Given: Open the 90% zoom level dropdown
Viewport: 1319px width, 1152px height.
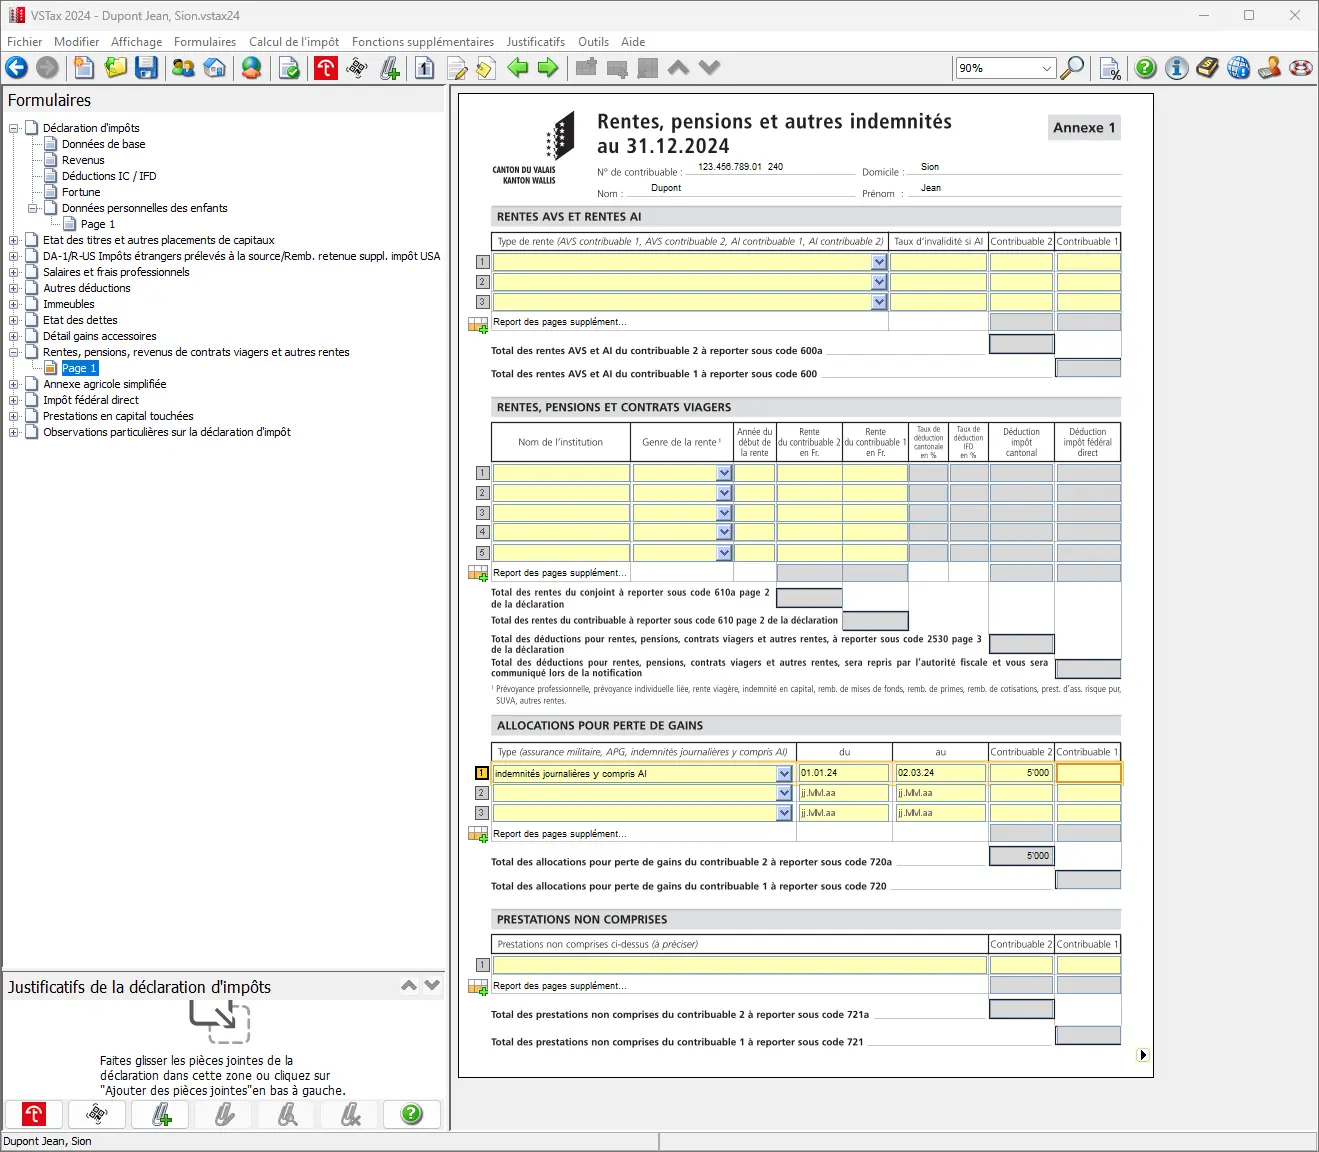Looking at the screenshot, I should 1047,68.
